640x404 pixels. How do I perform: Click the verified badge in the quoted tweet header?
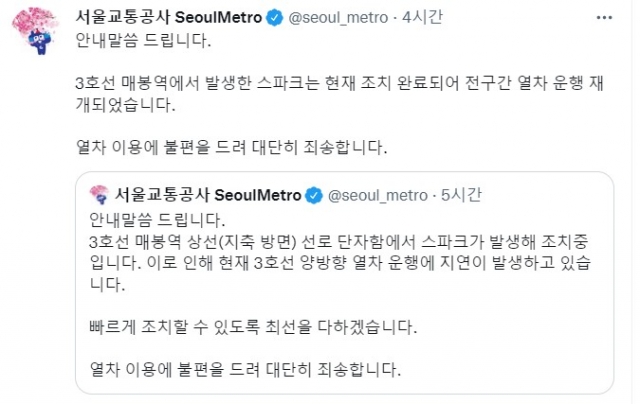pyautogui.click(x=314, y=195)
